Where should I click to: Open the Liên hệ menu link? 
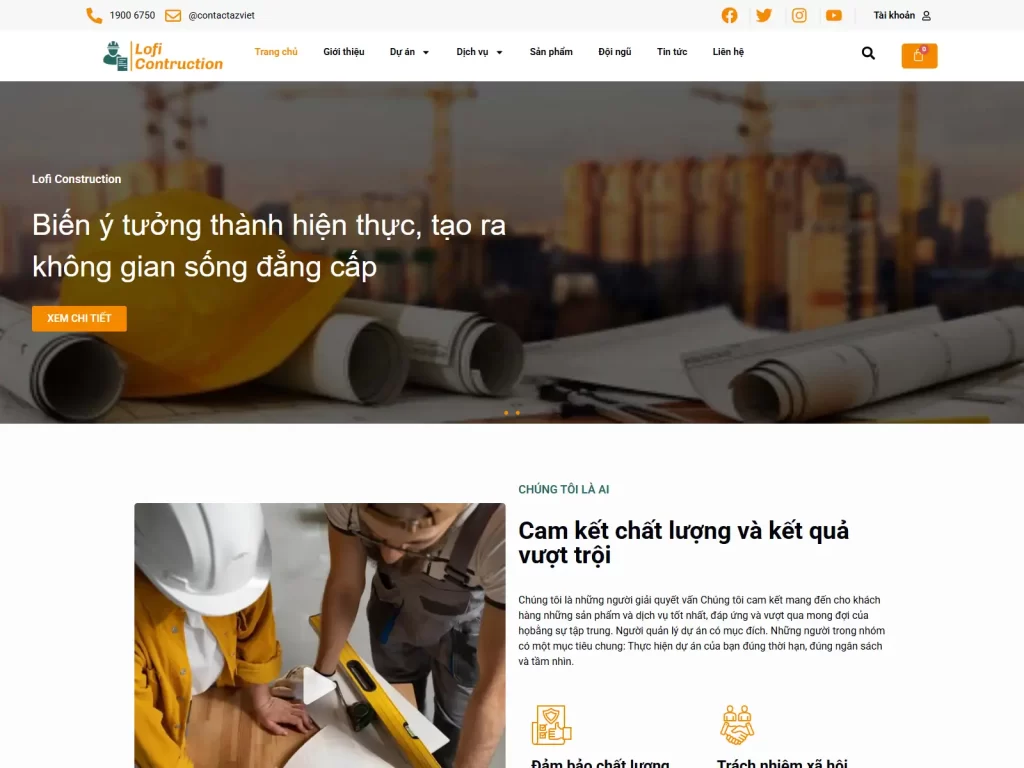(x=728, y=52)
